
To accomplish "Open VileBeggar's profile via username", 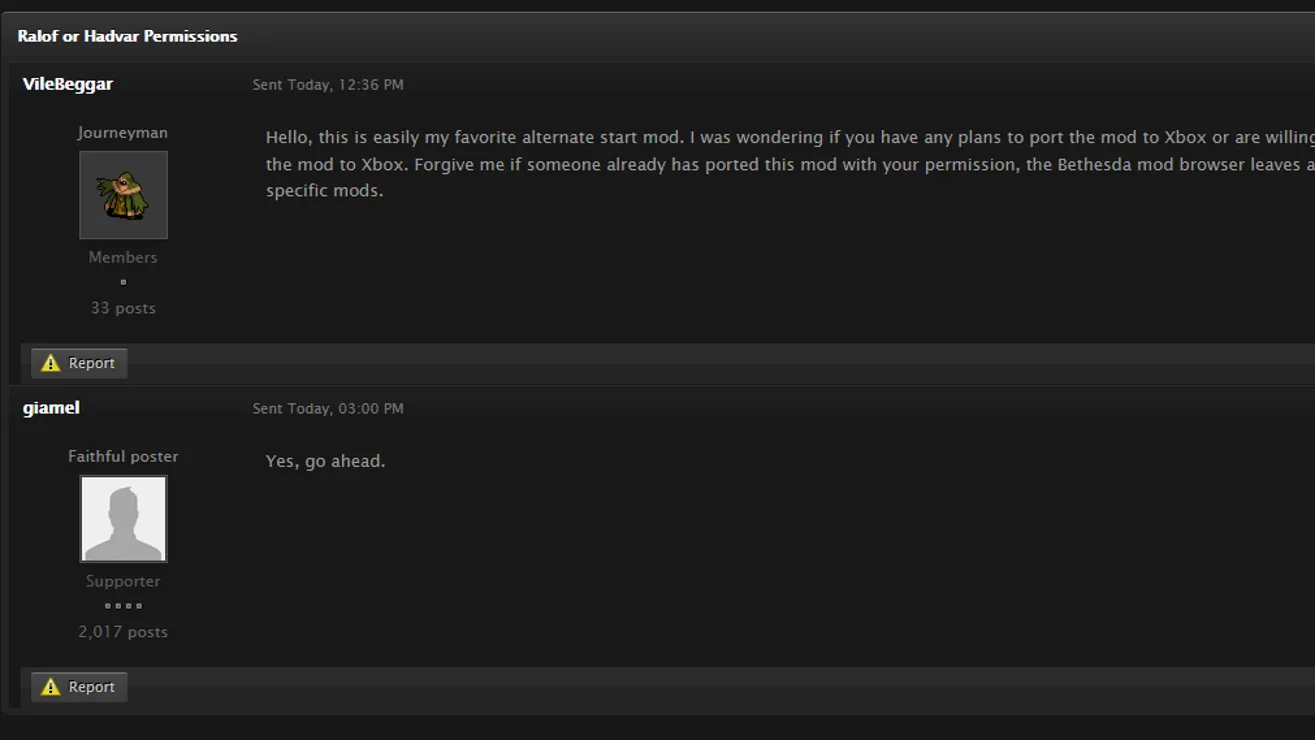I will (68, 84).
